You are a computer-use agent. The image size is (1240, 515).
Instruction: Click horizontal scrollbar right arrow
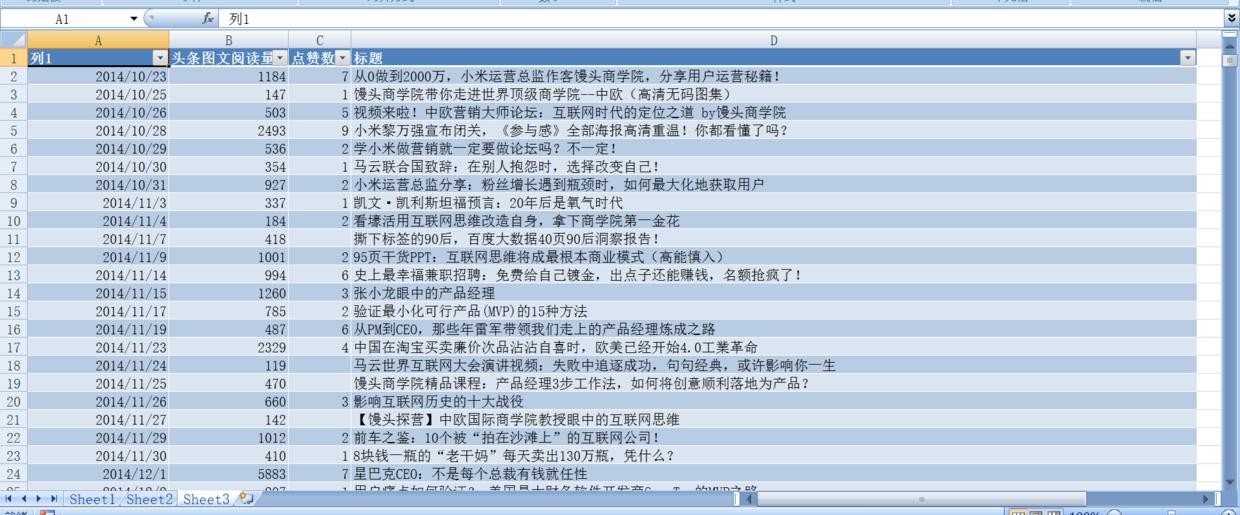point(1206,498)
